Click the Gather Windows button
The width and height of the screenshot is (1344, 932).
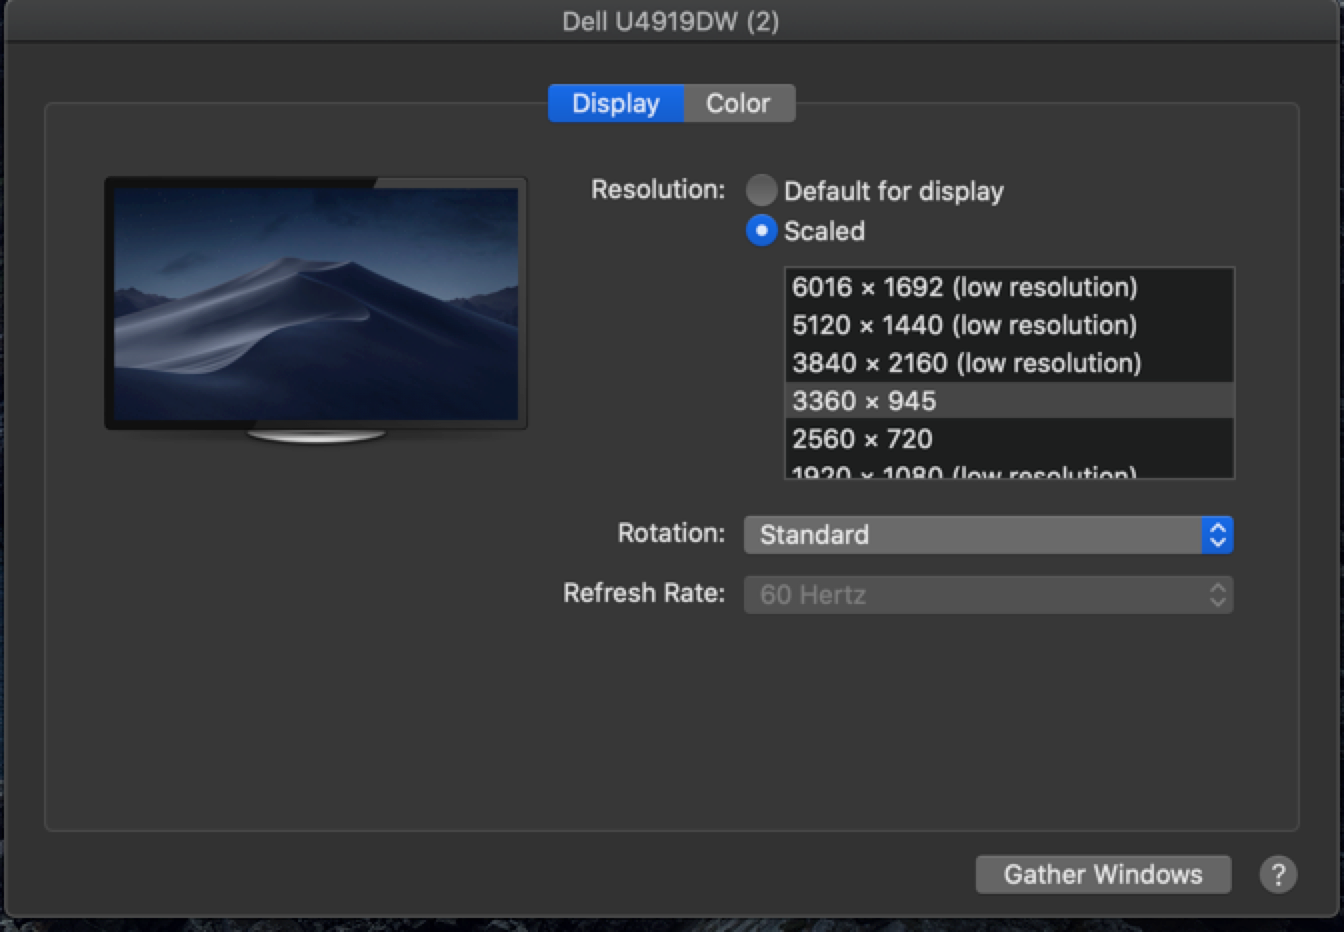pos(1103,874)
